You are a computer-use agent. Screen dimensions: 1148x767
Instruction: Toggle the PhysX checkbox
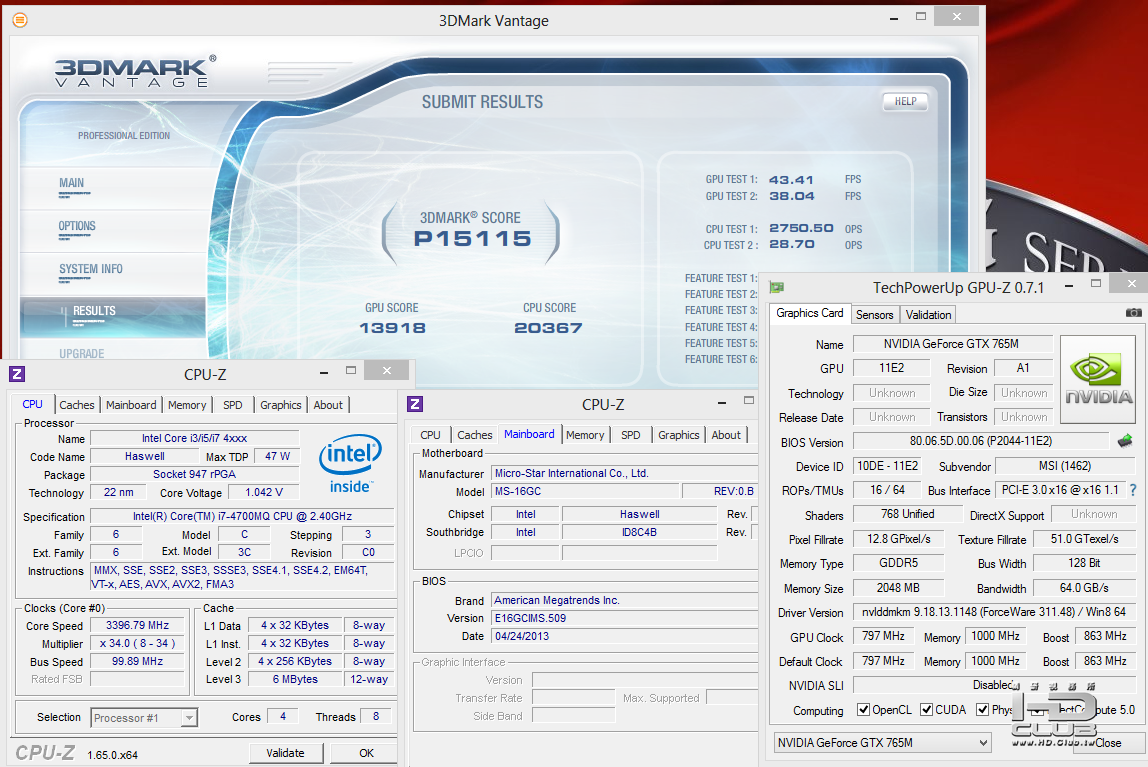[983, 710]
